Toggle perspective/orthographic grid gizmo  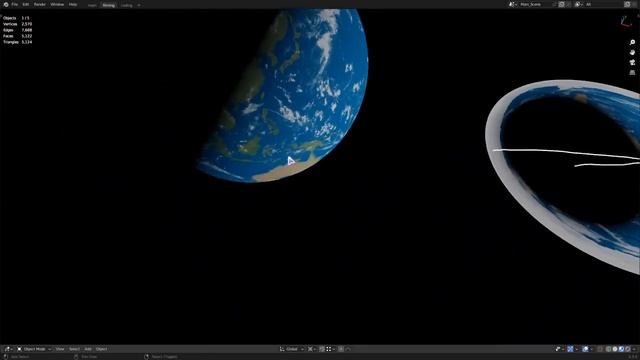point(632,72)
